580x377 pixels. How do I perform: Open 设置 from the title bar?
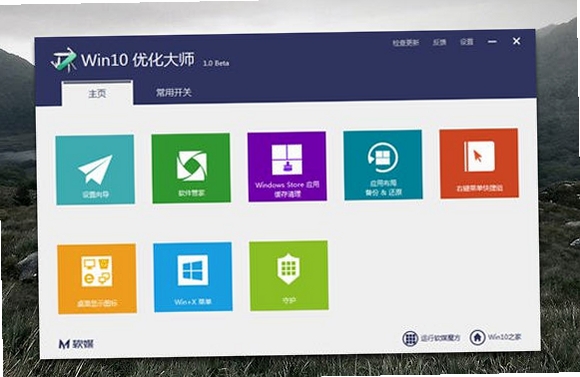point(466,41)
